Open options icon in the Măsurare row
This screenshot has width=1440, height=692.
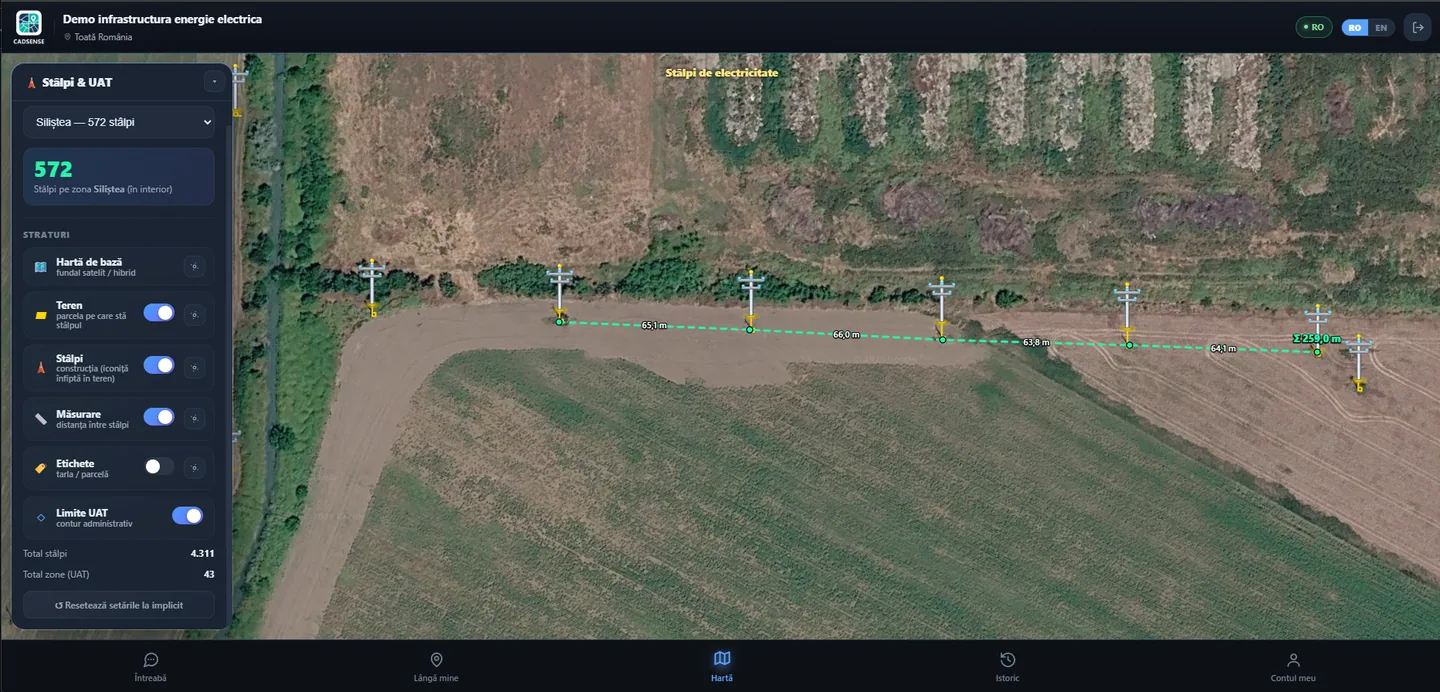(x=195, y=418)
